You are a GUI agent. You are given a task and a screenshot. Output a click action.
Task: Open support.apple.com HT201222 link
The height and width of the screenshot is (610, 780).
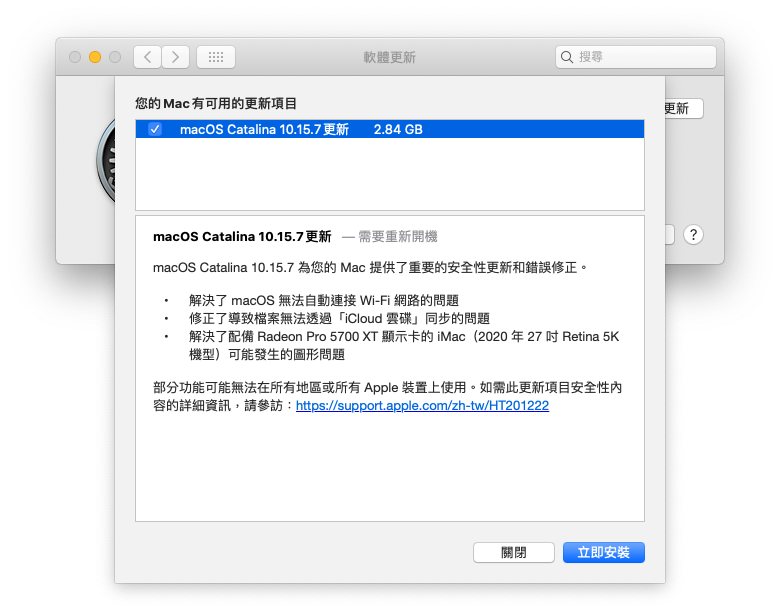pyautogui.click(x=422, y=406)
